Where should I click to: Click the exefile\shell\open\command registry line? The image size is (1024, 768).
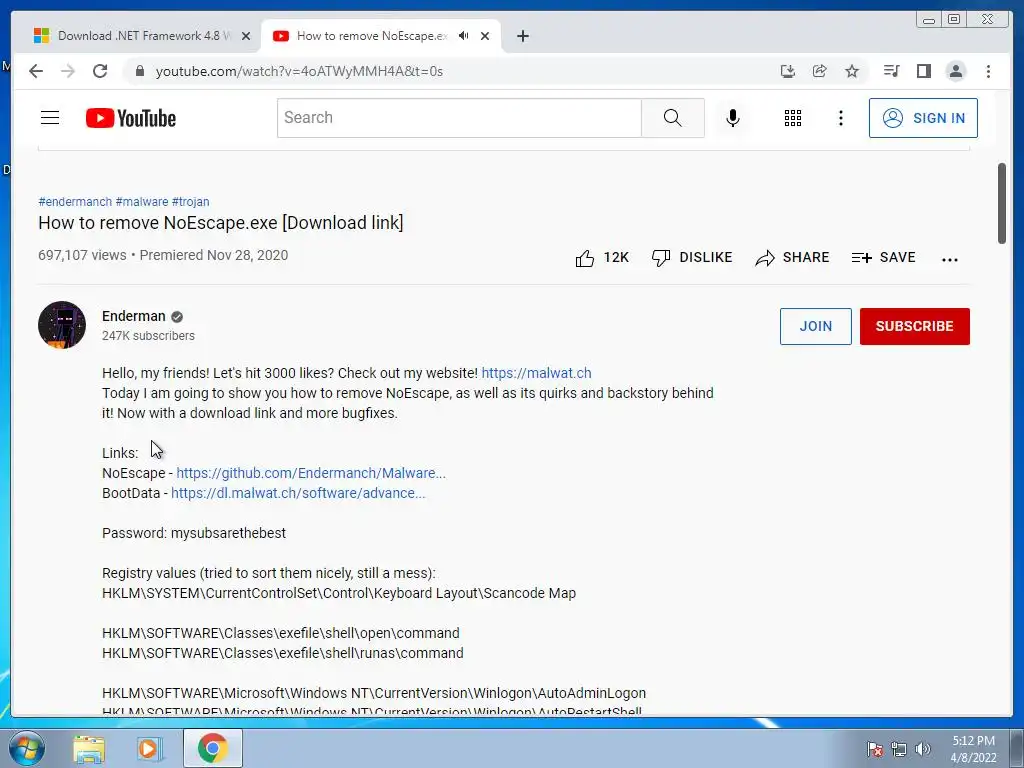coord(281,633)
